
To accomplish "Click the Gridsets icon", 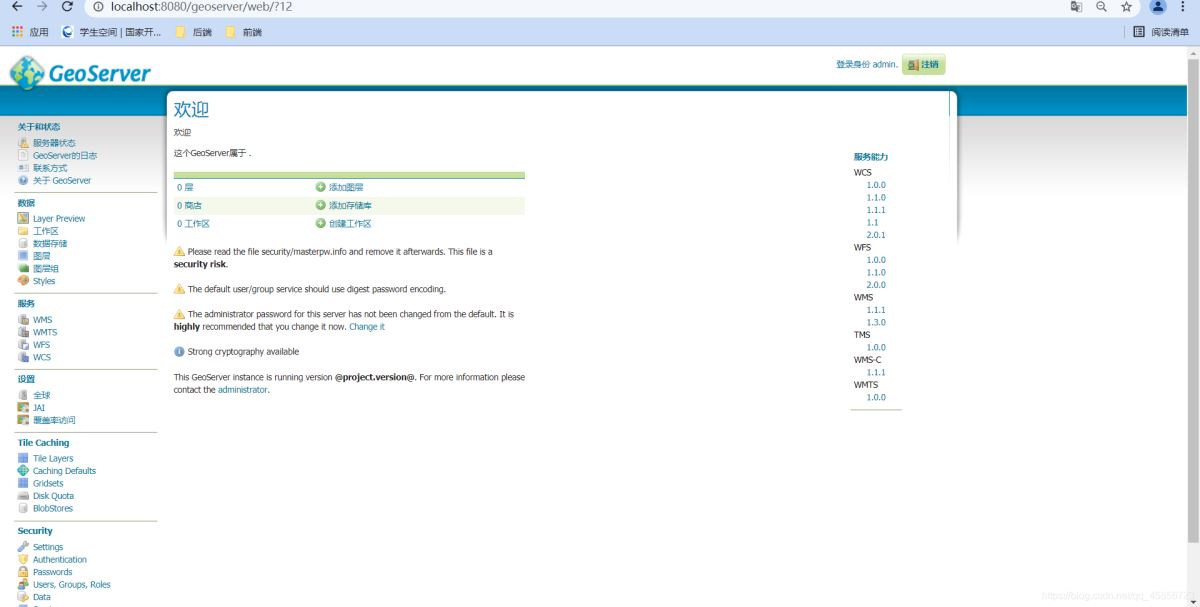I will pyautogui.click(x=23, y=483).
